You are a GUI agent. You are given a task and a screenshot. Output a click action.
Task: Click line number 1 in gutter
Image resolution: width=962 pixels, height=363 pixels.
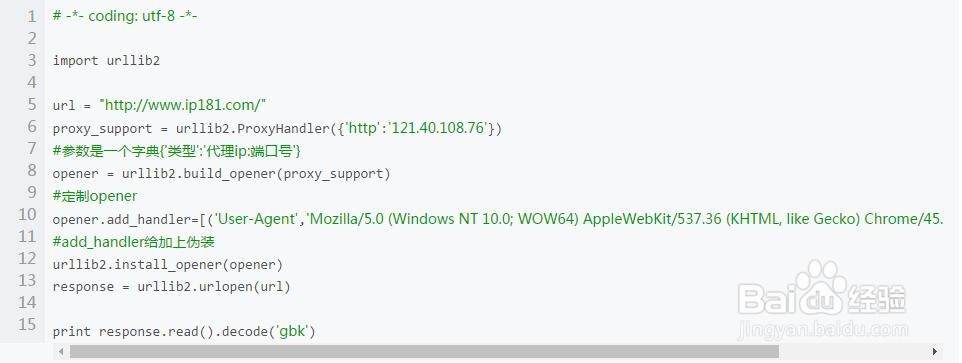pos(31,17)
